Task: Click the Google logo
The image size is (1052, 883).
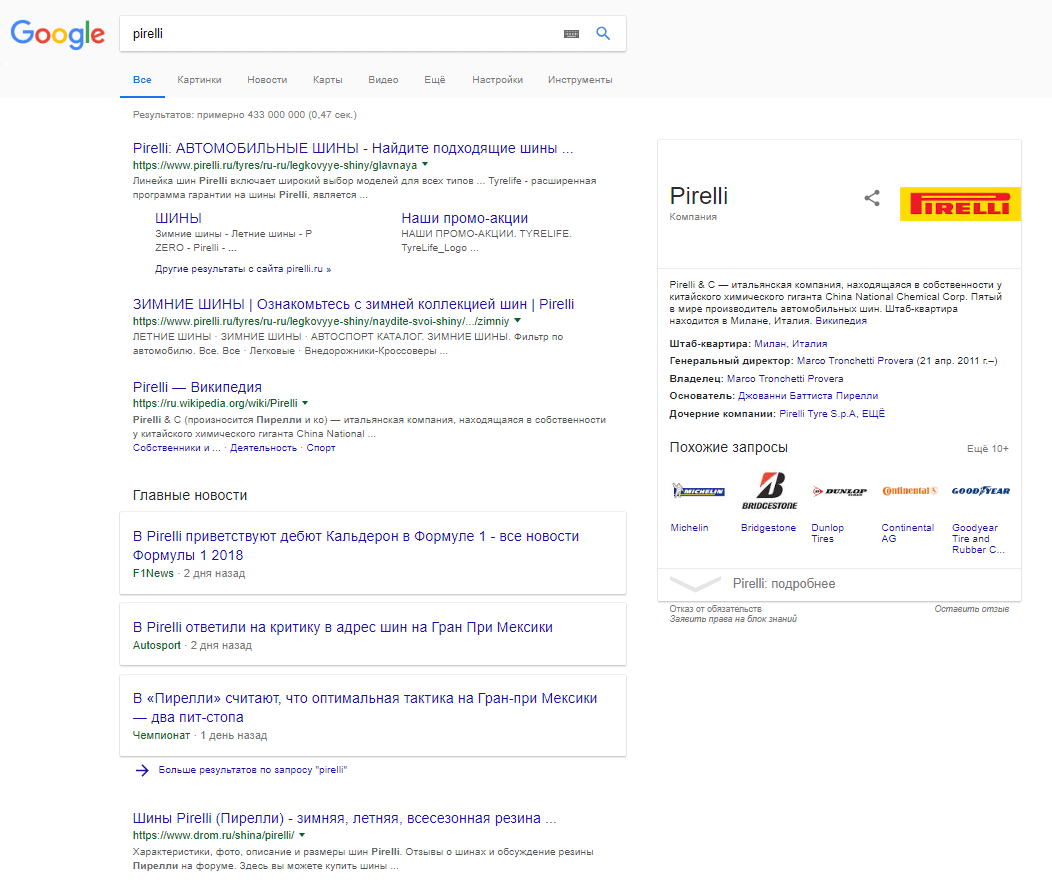Action: (58, 34)
